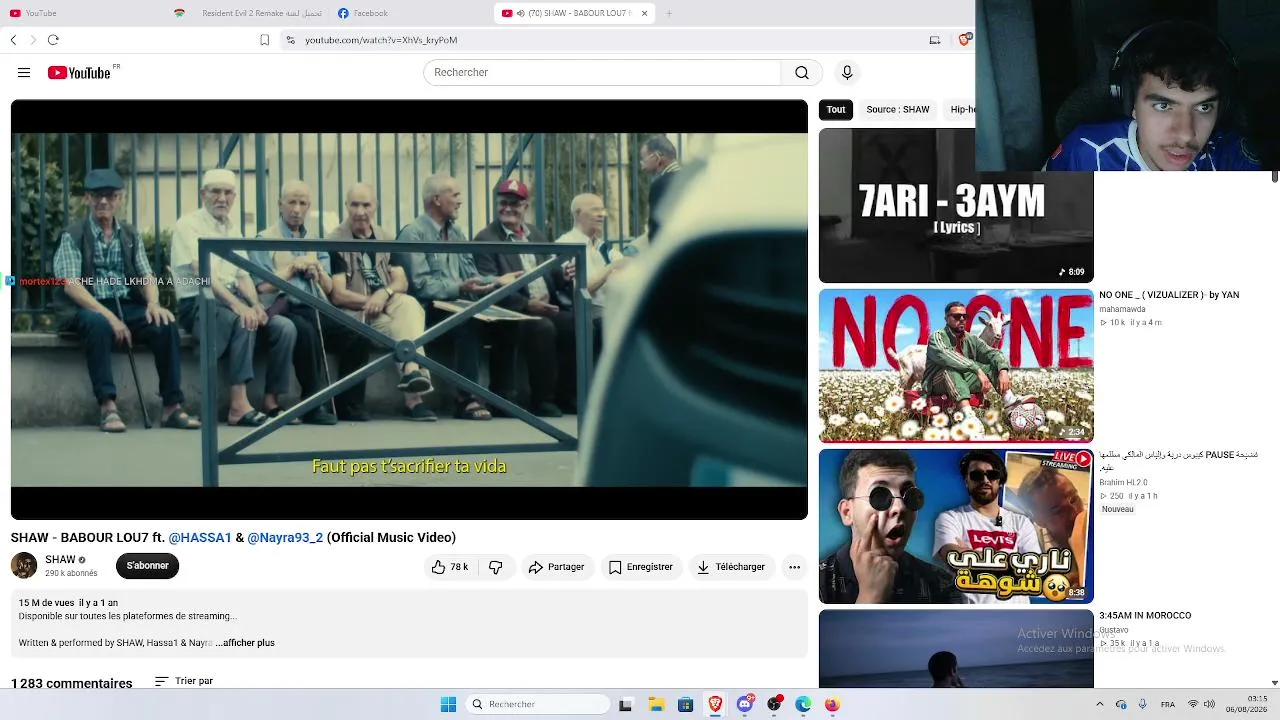Open a new browser tab

coord(669,13)
